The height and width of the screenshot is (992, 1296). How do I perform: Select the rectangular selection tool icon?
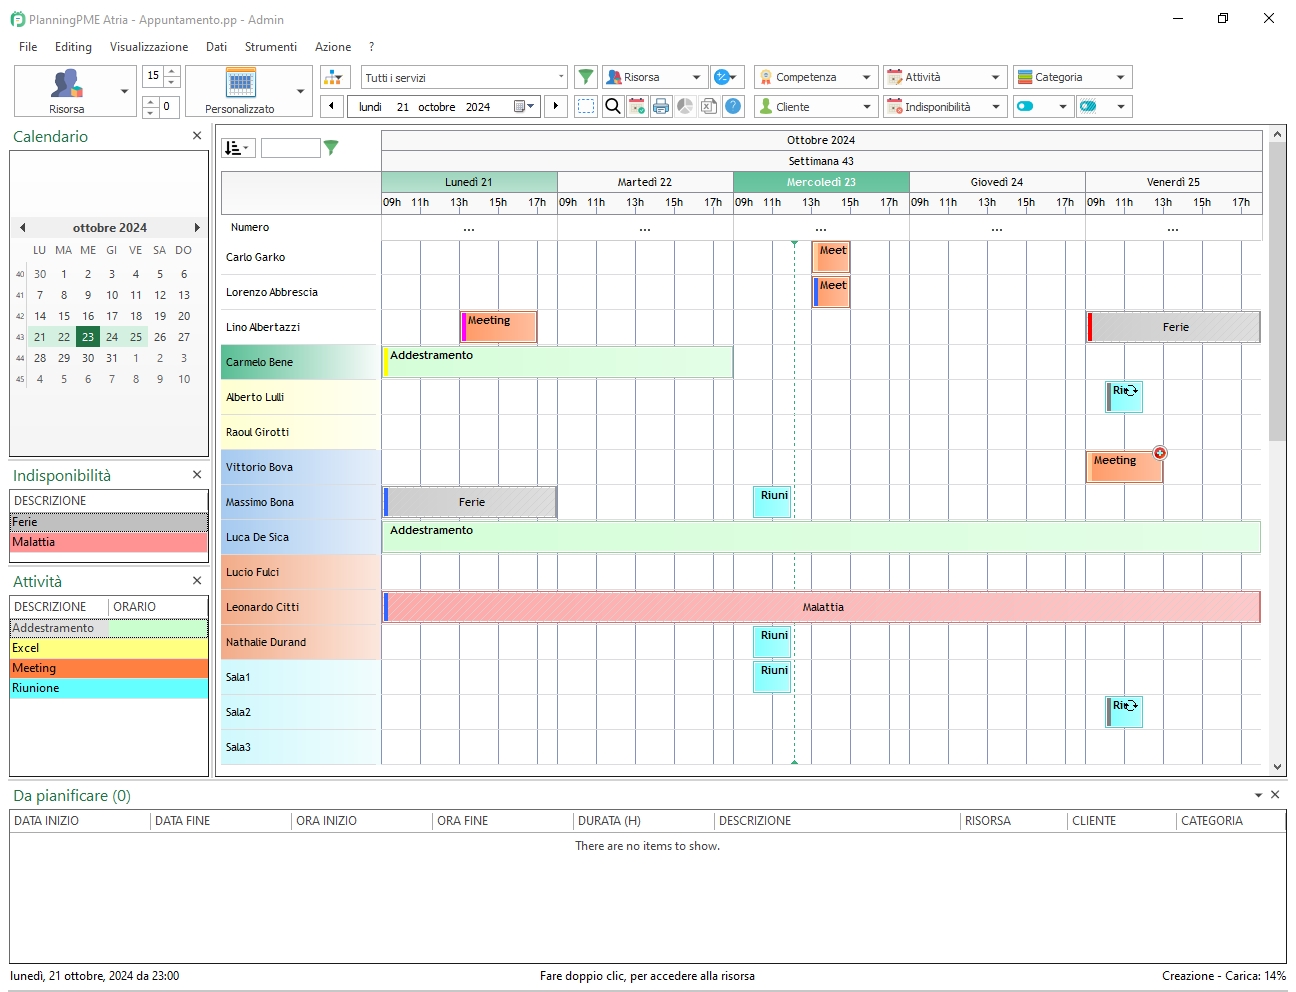point(586,106)
